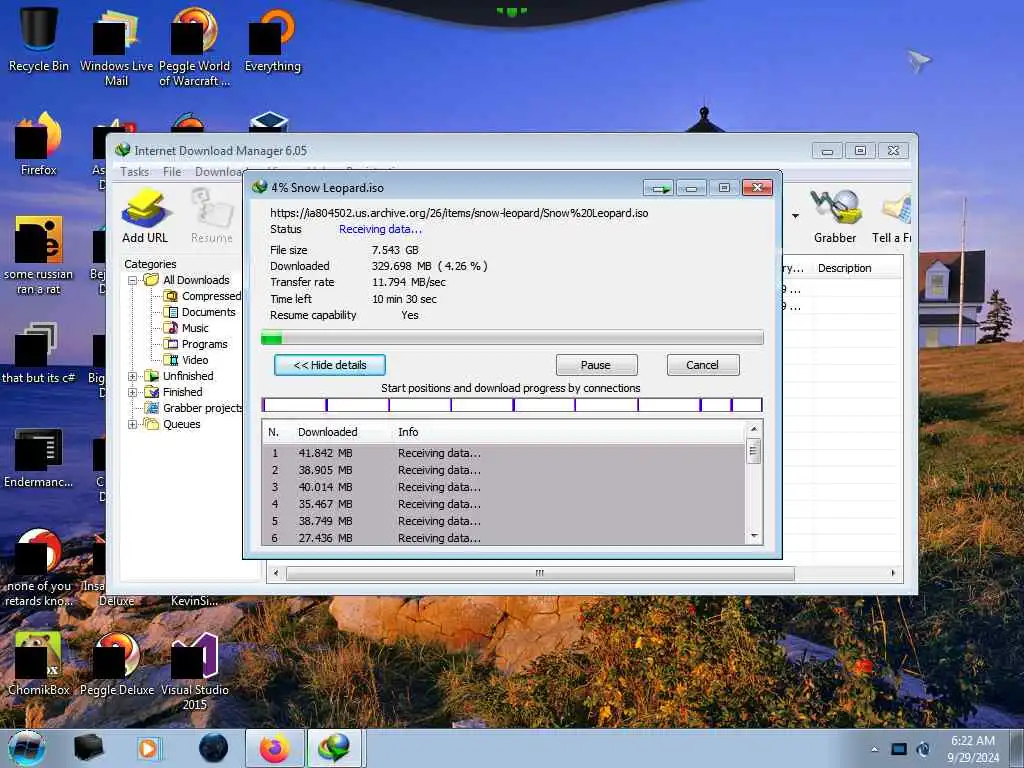Image resolution: width=1024 pixels, height=768 pixels.
Task: Click the archive.org download URL text
Action: click(459, 213)
